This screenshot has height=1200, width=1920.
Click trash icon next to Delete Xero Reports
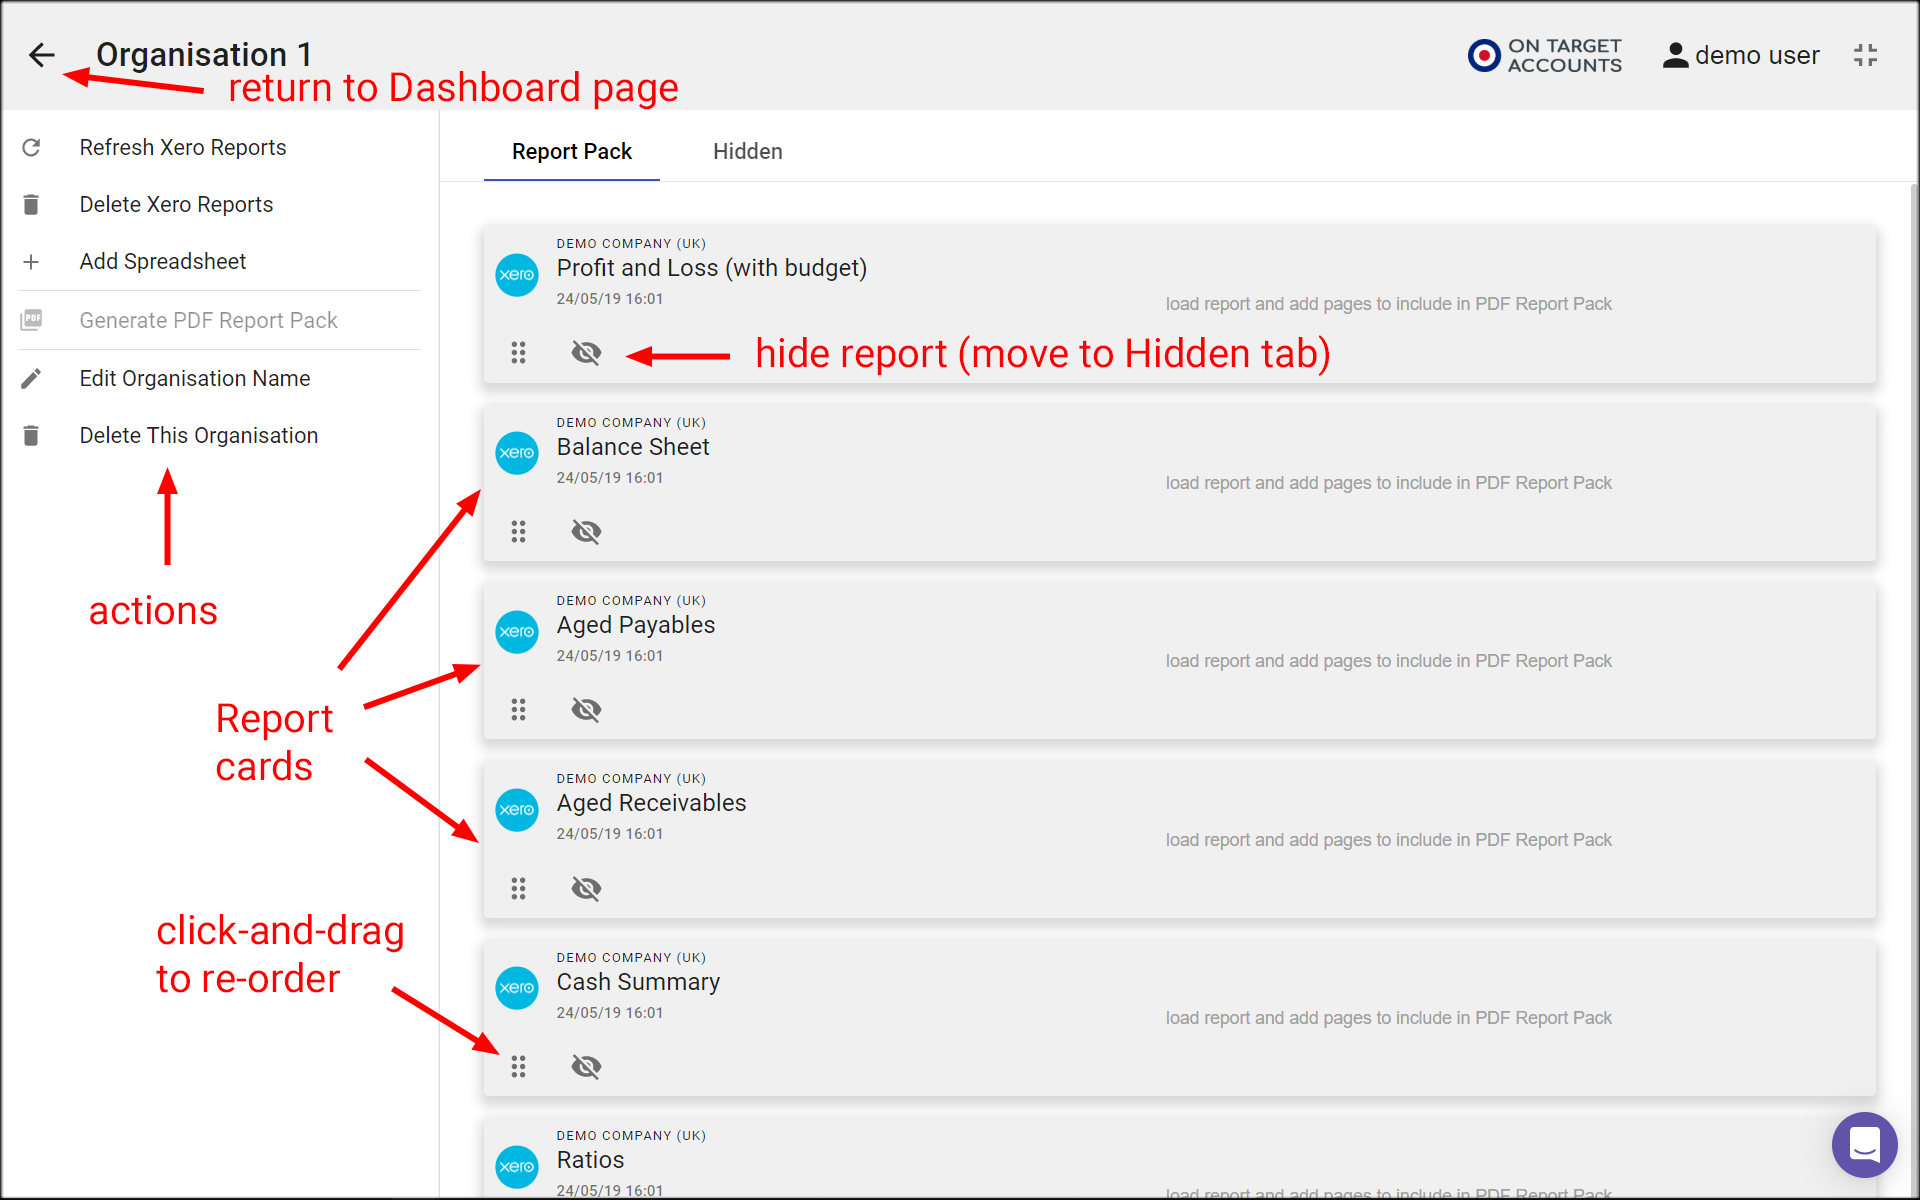[31, 204]
